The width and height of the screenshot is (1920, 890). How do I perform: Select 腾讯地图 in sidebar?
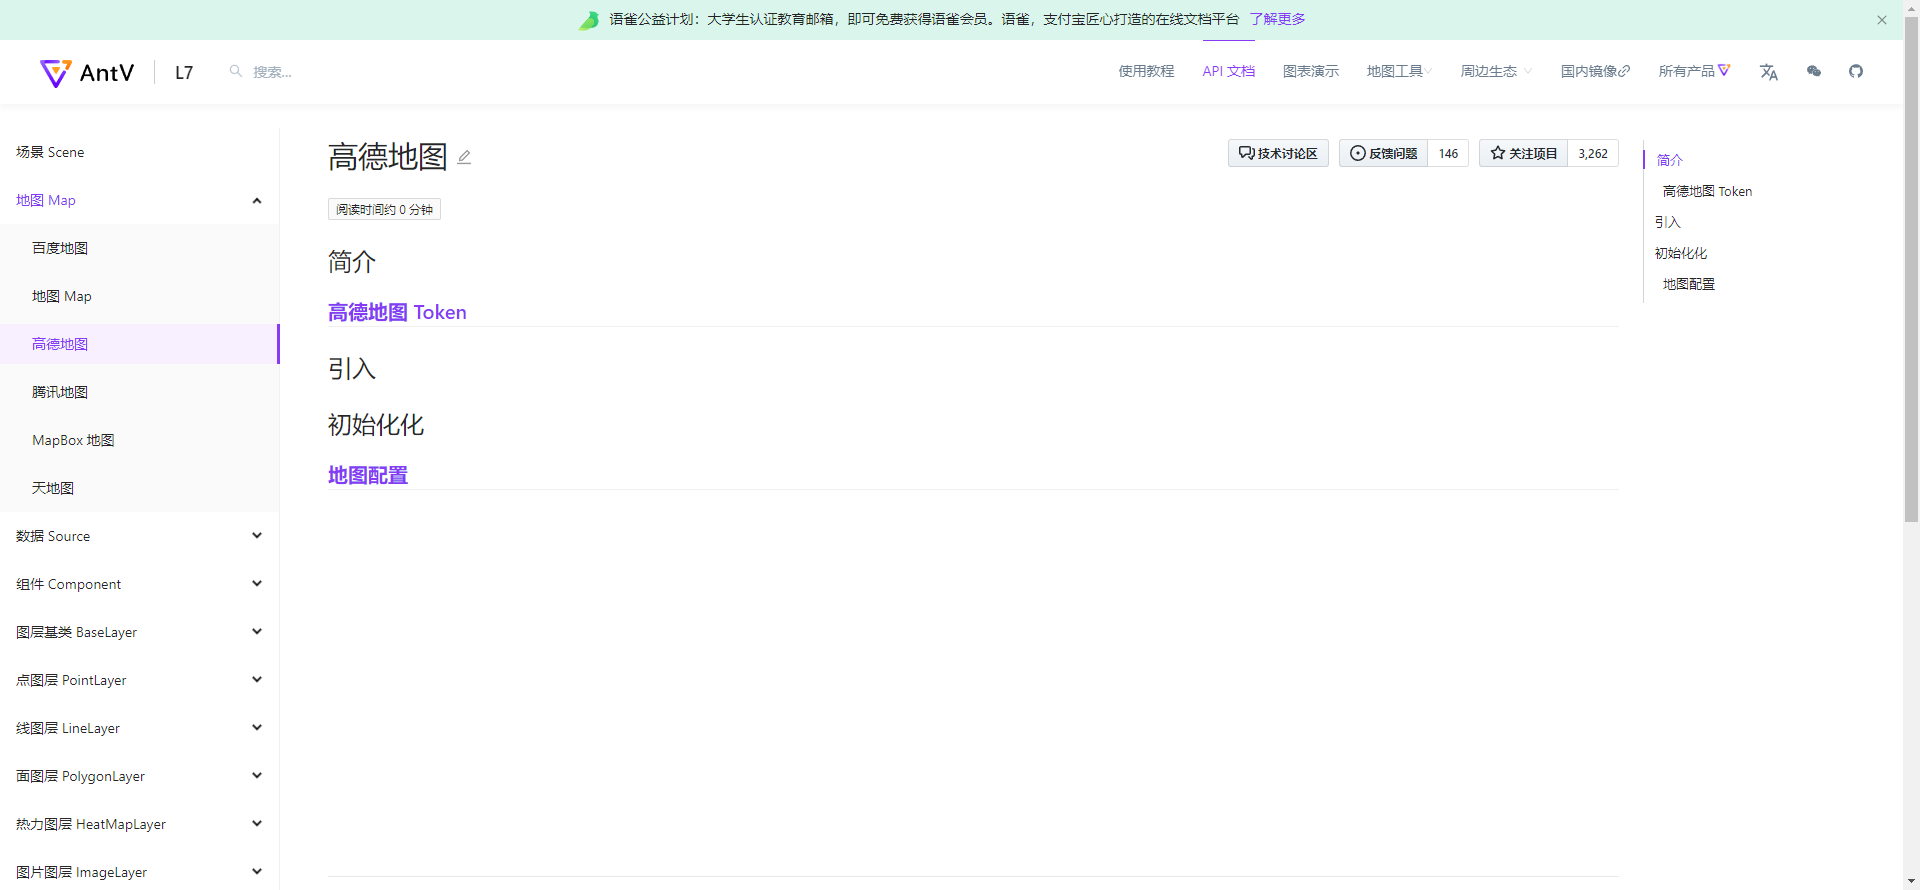139,392
